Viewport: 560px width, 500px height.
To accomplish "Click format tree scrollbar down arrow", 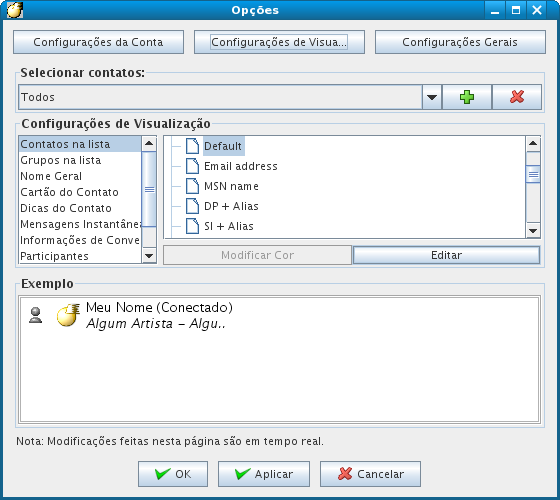I will click(533, 231).
